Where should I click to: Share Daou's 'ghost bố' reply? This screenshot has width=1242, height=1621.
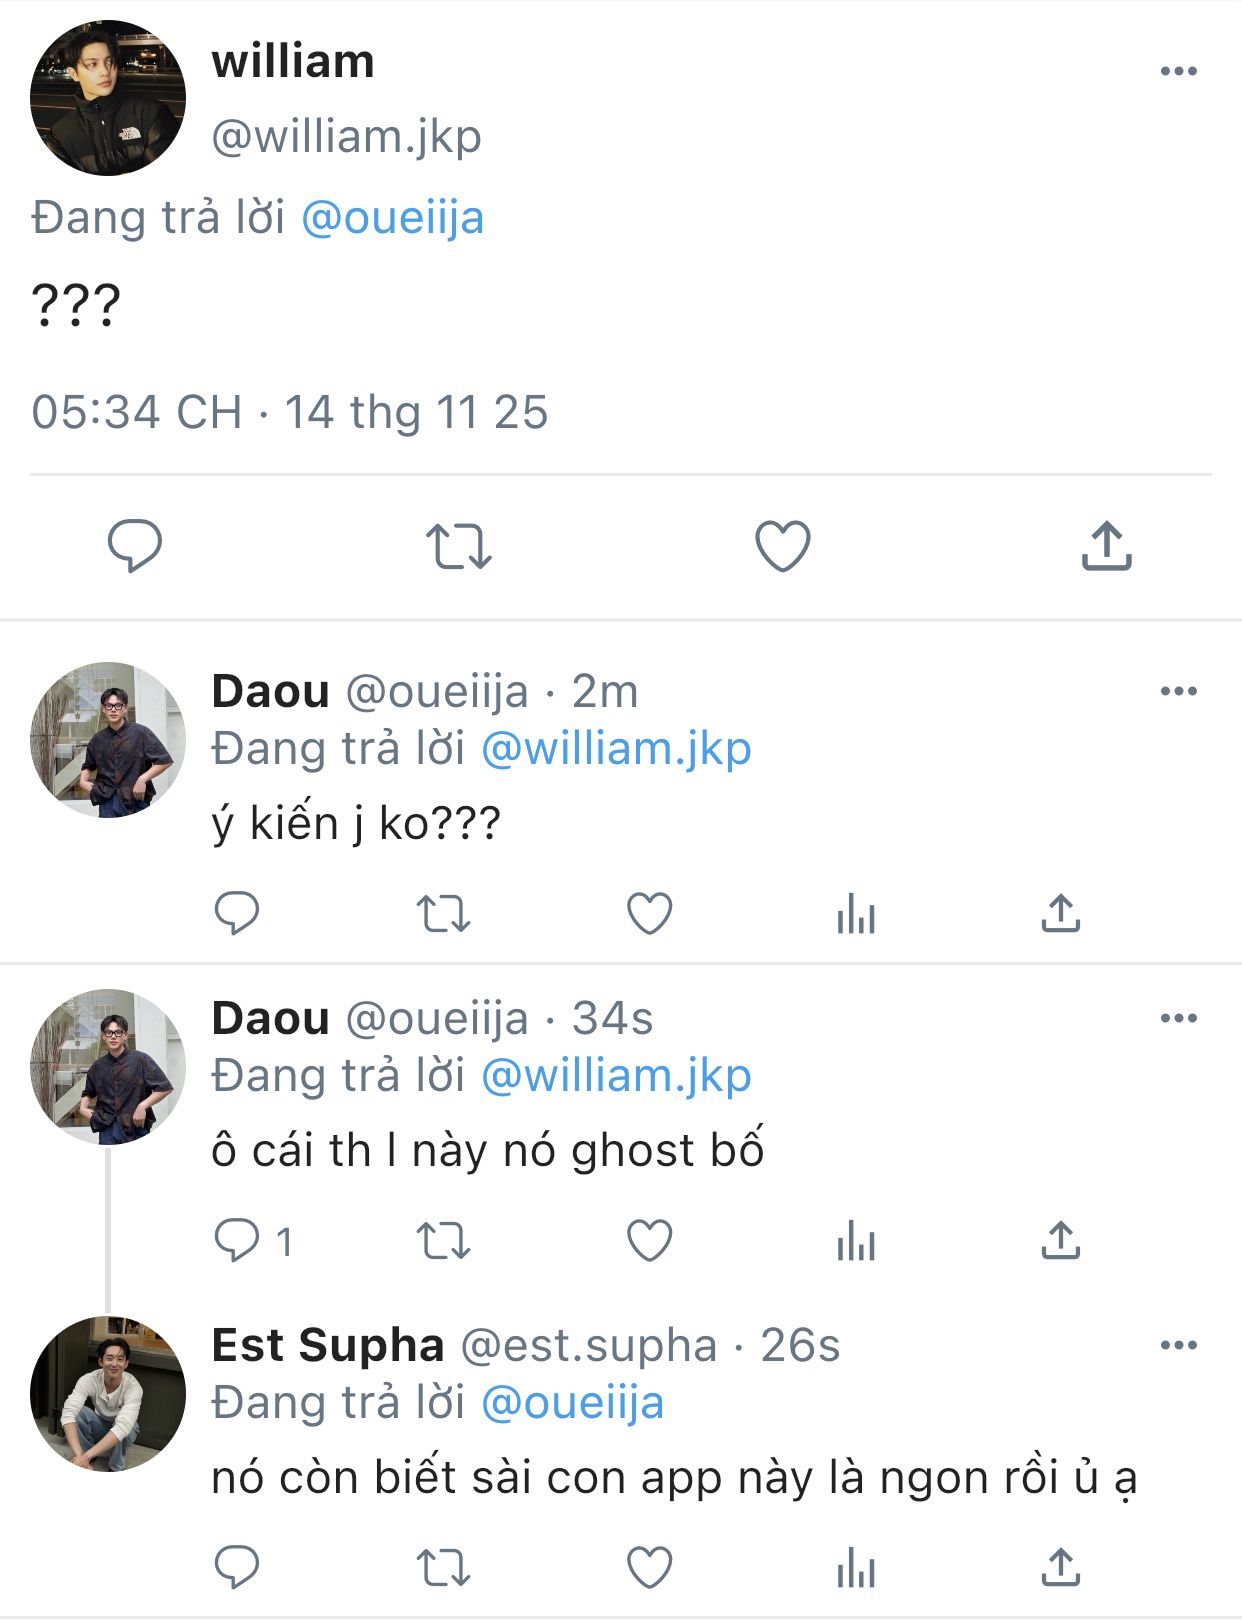pyautogui.click(x=1060, y=1241)
